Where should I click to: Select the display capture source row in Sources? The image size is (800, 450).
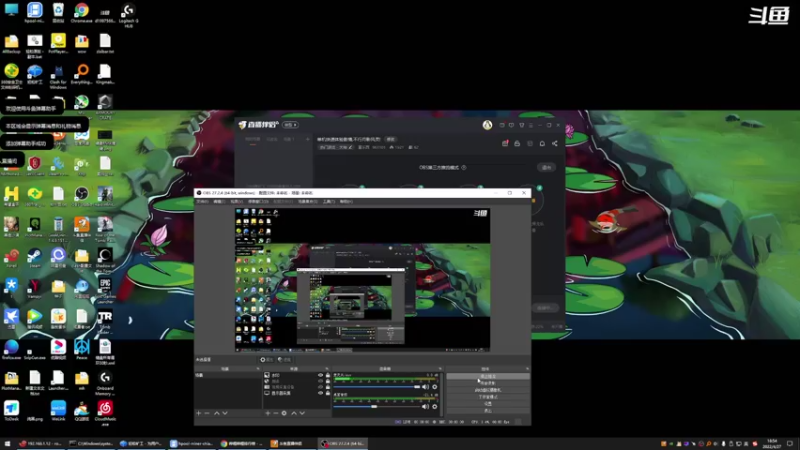click(x=297, y=393)
